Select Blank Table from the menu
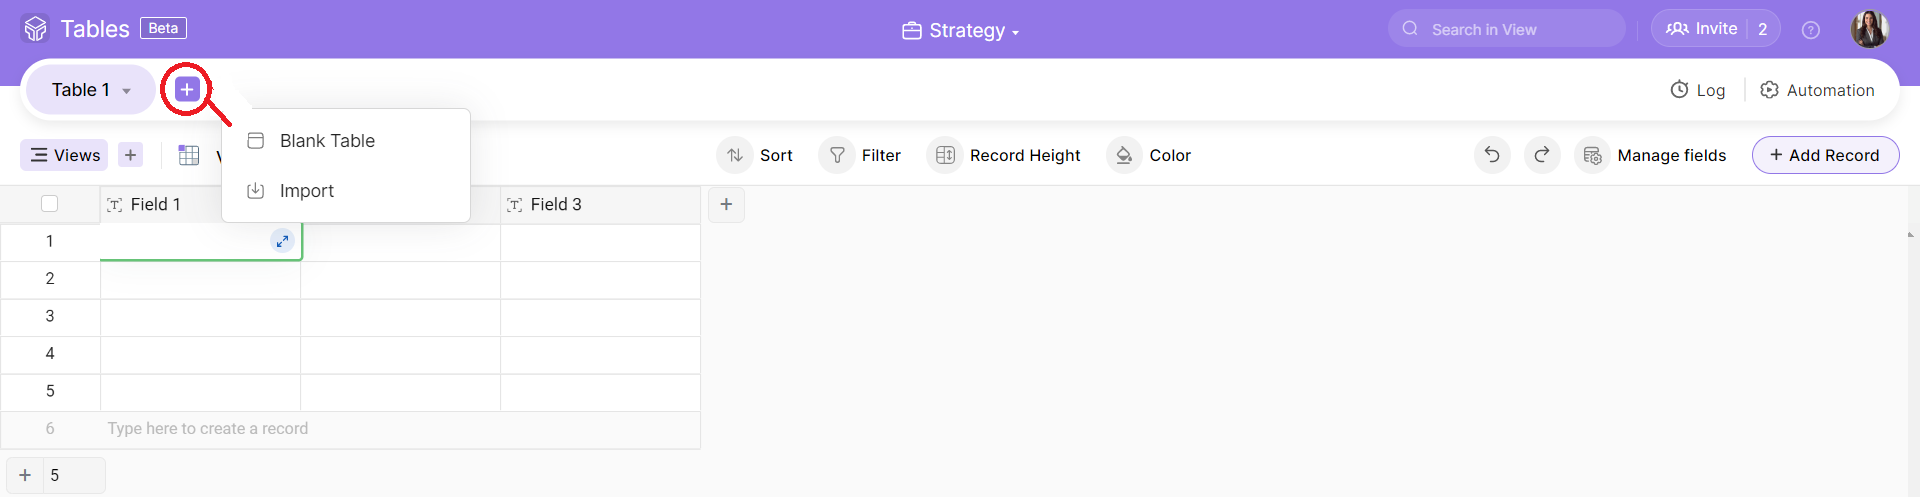 coord(327,141)
